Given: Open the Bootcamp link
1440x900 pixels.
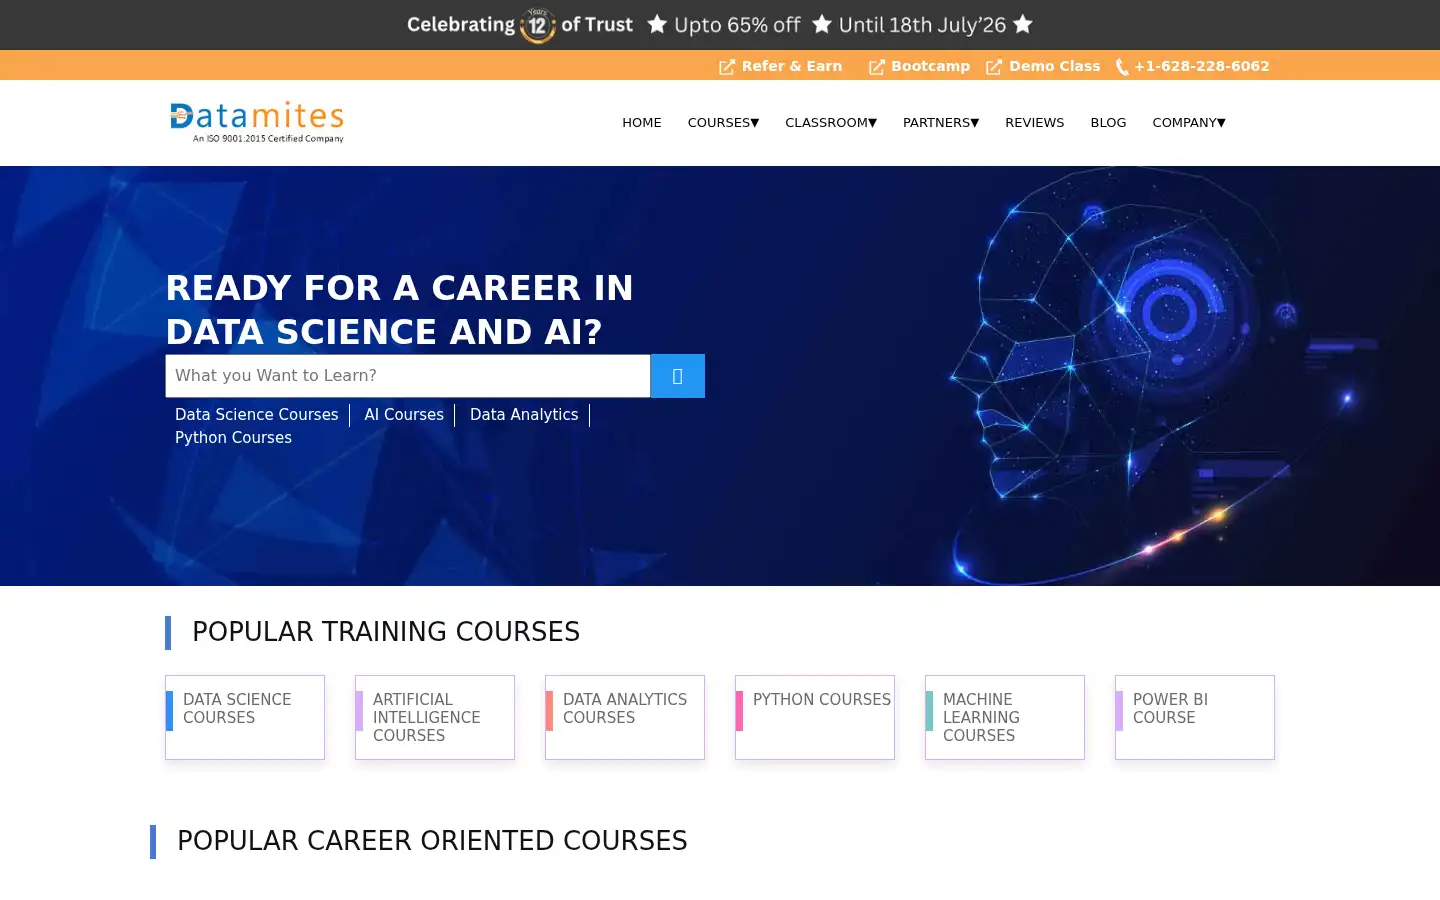Looking at the screenshot, I should tap(931, 66).
